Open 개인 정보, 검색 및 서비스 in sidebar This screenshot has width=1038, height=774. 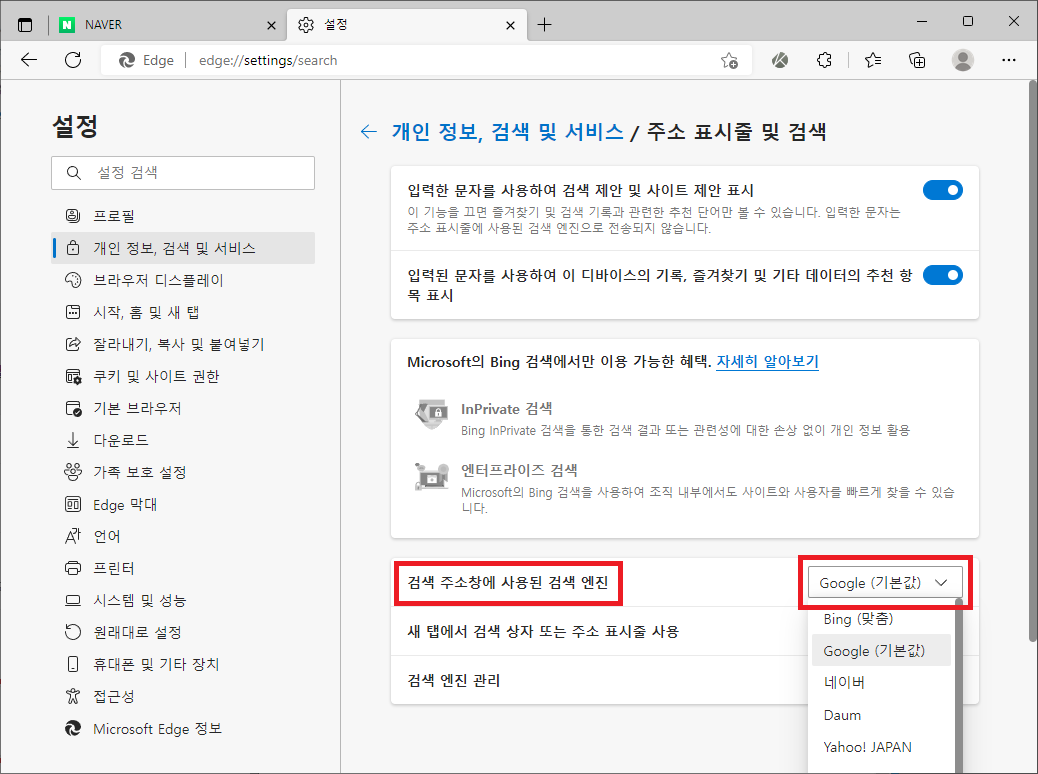(183, 248)
